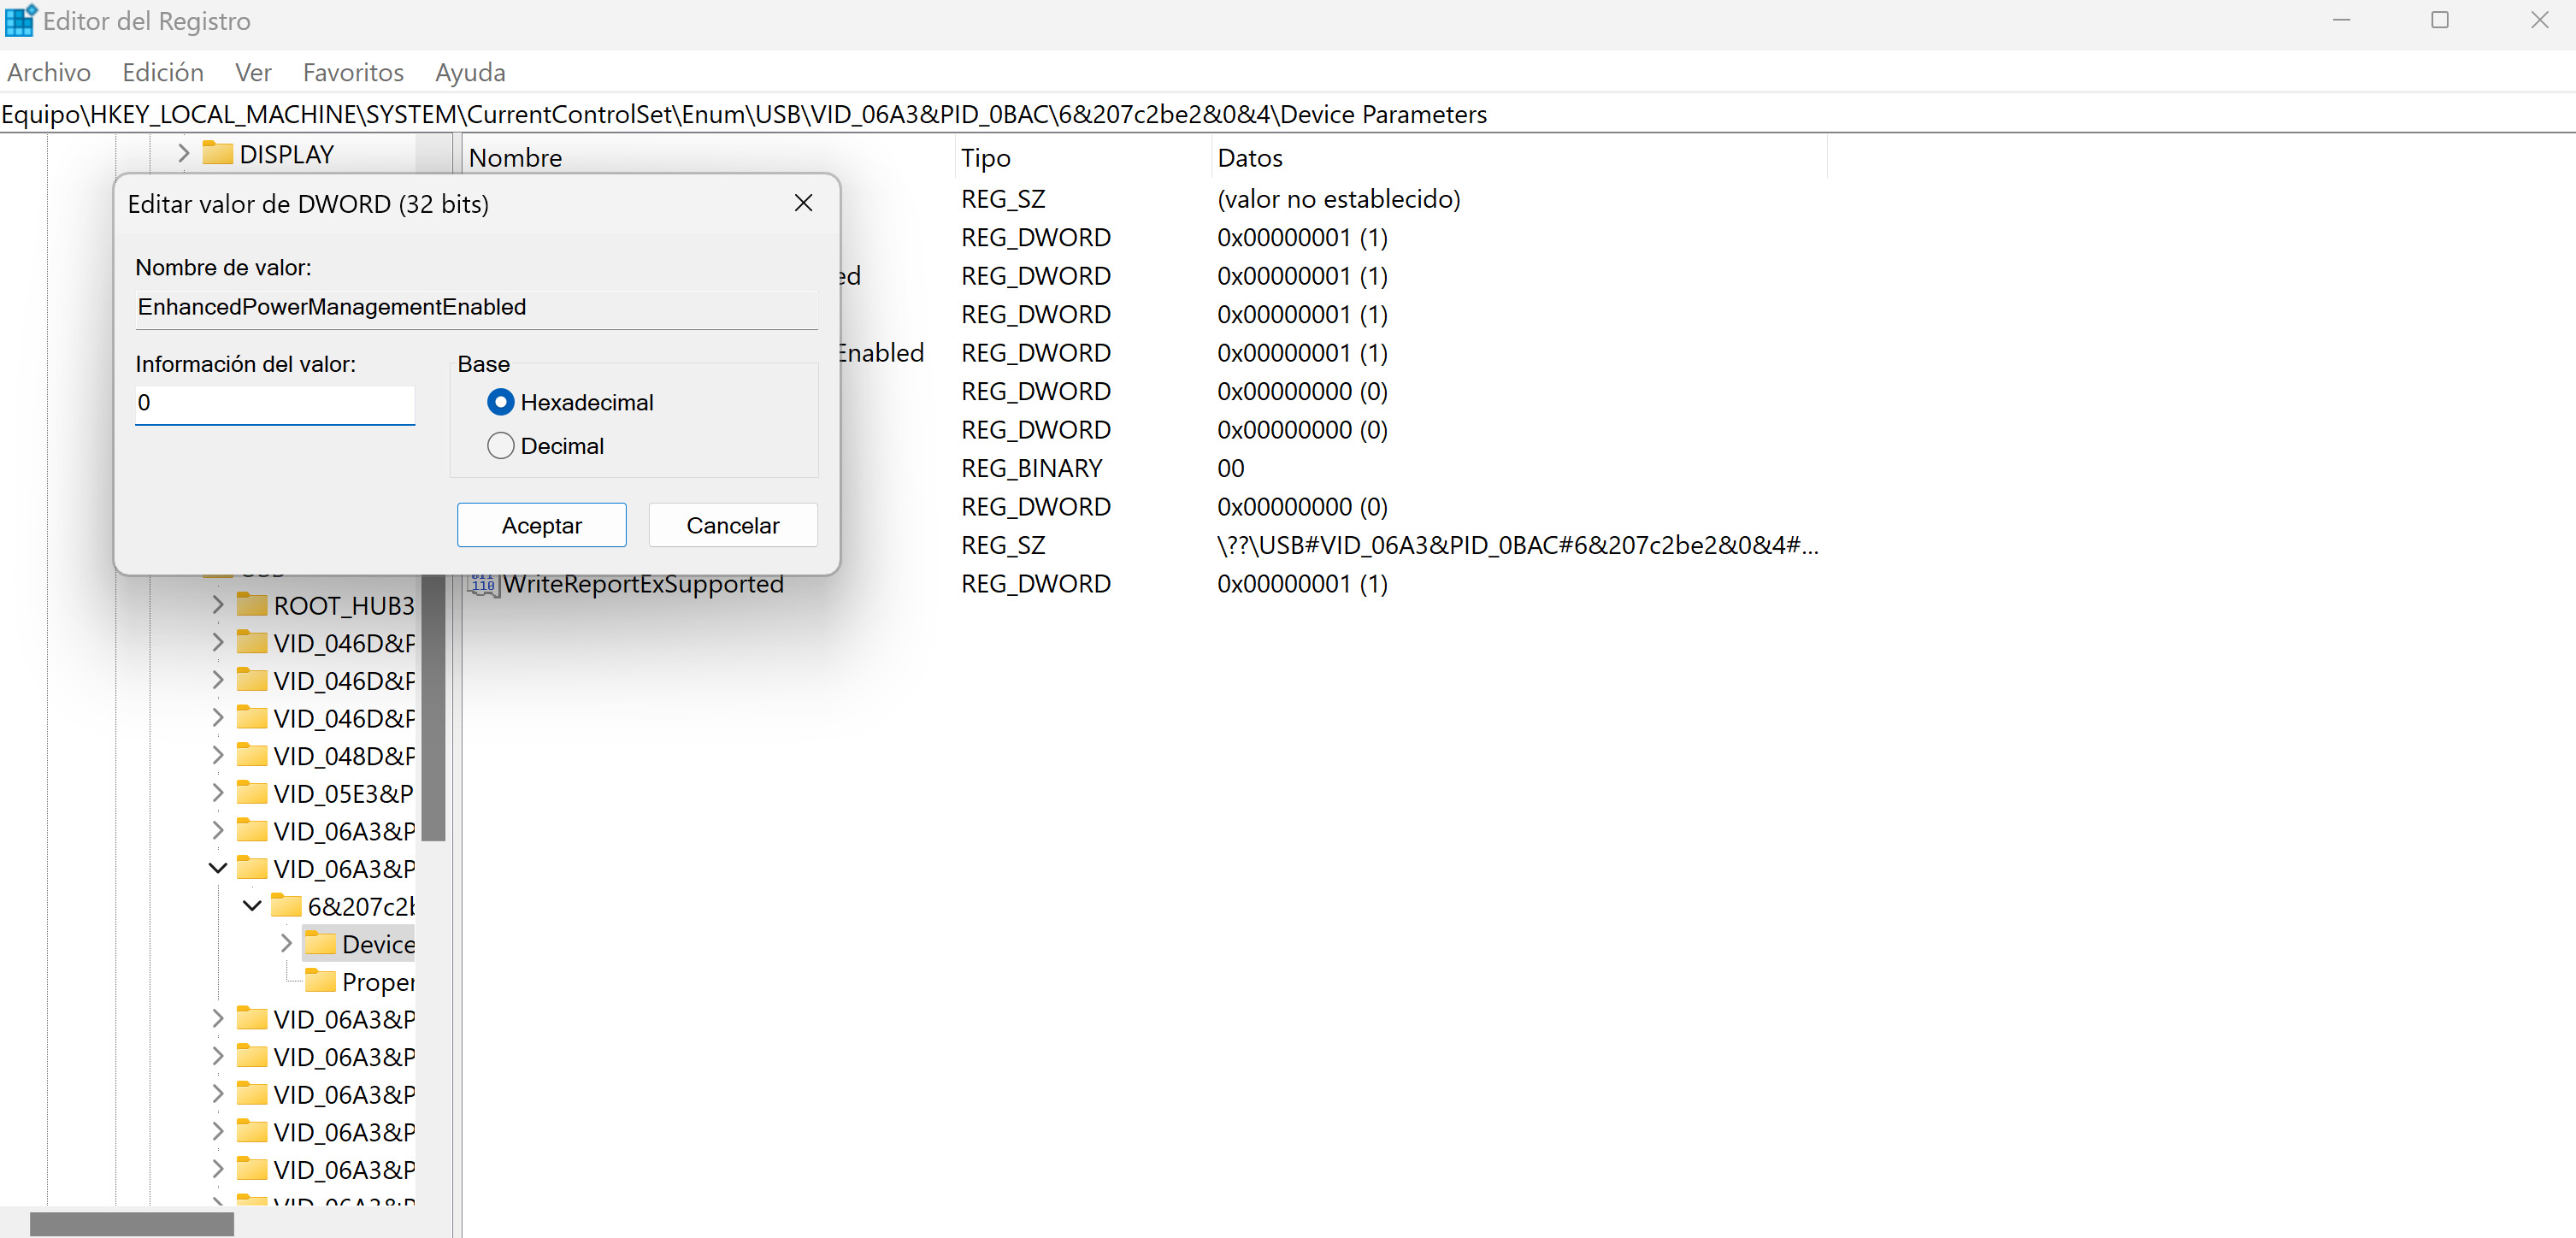This screenshot has height=1238, width=2576.
Task: Click the 6&207c2be folder icon
Action: pyautogui.click(x=286, y=906)
